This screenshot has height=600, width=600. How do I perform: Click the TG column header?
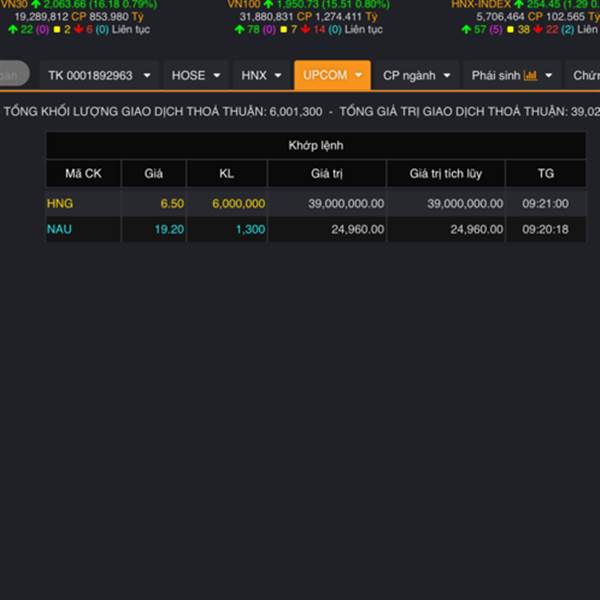(546, 174)
